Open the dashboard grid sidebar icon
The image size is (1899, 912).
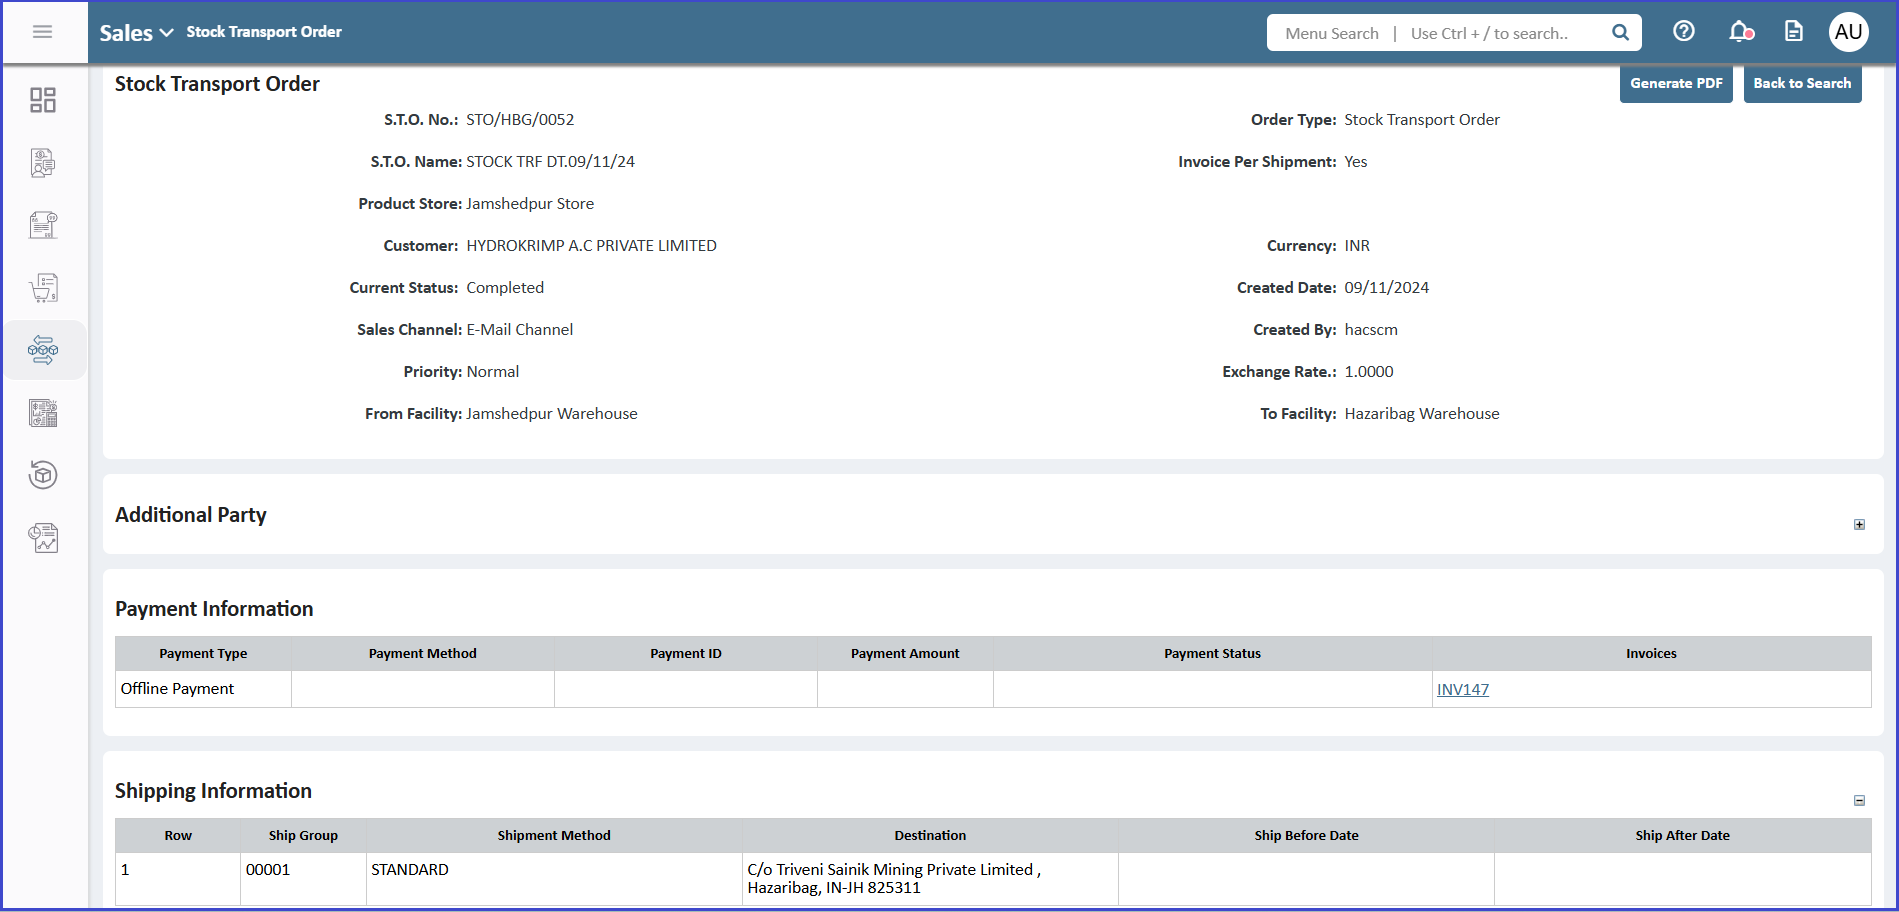43,100
